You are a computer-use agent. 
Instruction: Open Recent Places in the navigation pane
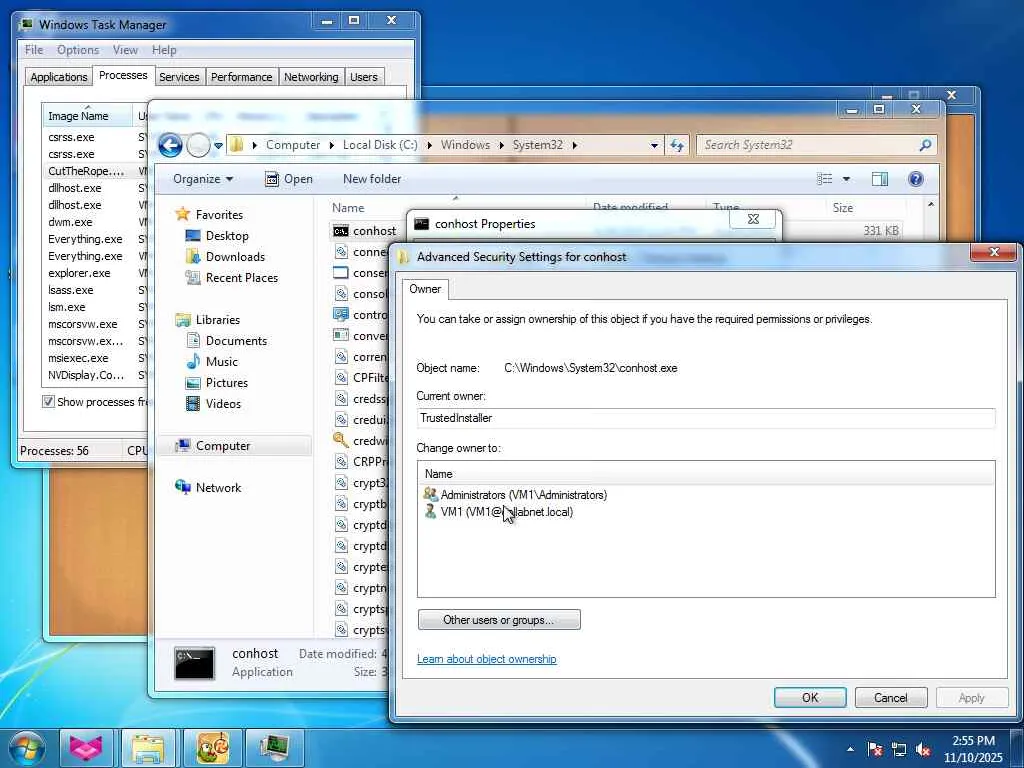coord(242,278)
